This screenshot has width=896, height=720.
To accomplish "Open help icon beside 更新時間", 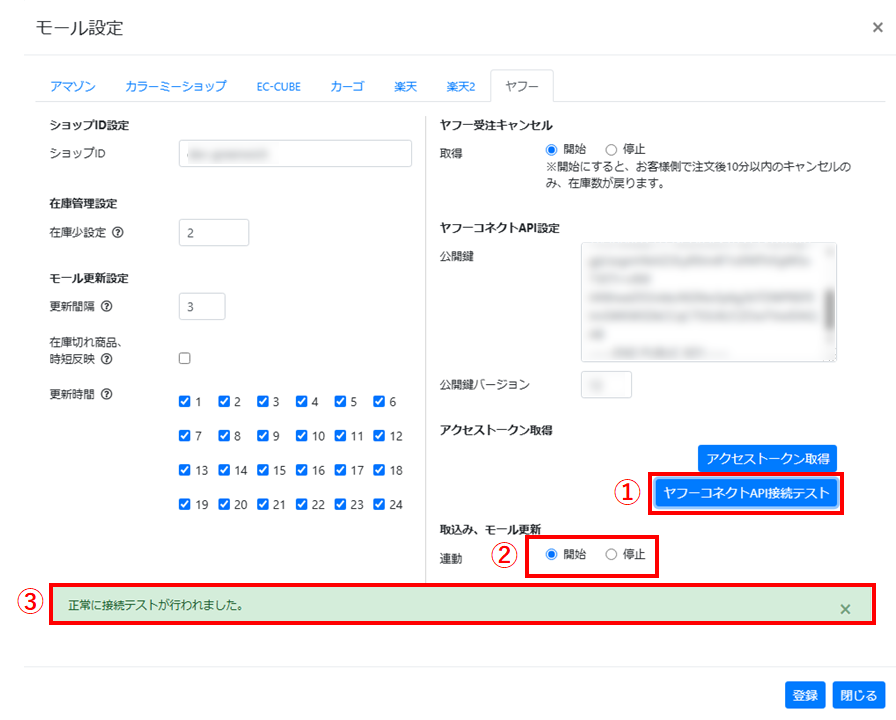I will pos(106,394).
